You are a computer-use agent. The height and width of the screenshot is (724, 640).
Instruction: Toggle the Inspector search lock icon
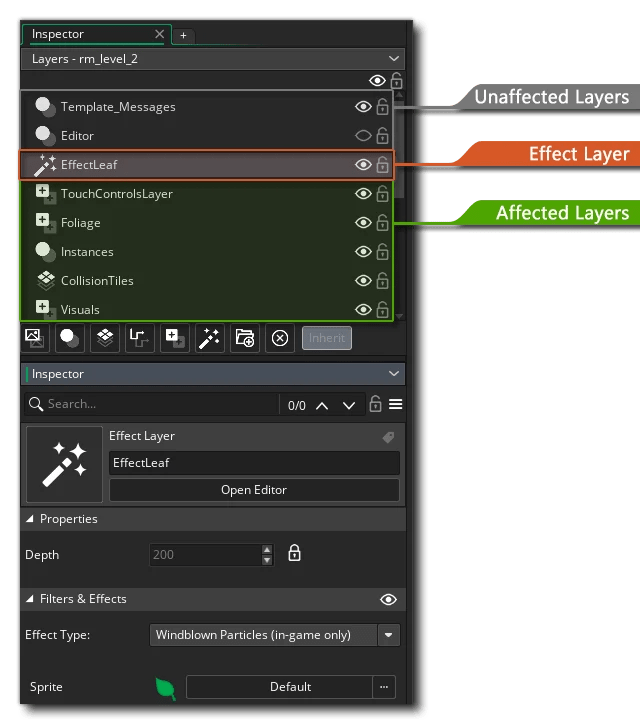[375, 404]
